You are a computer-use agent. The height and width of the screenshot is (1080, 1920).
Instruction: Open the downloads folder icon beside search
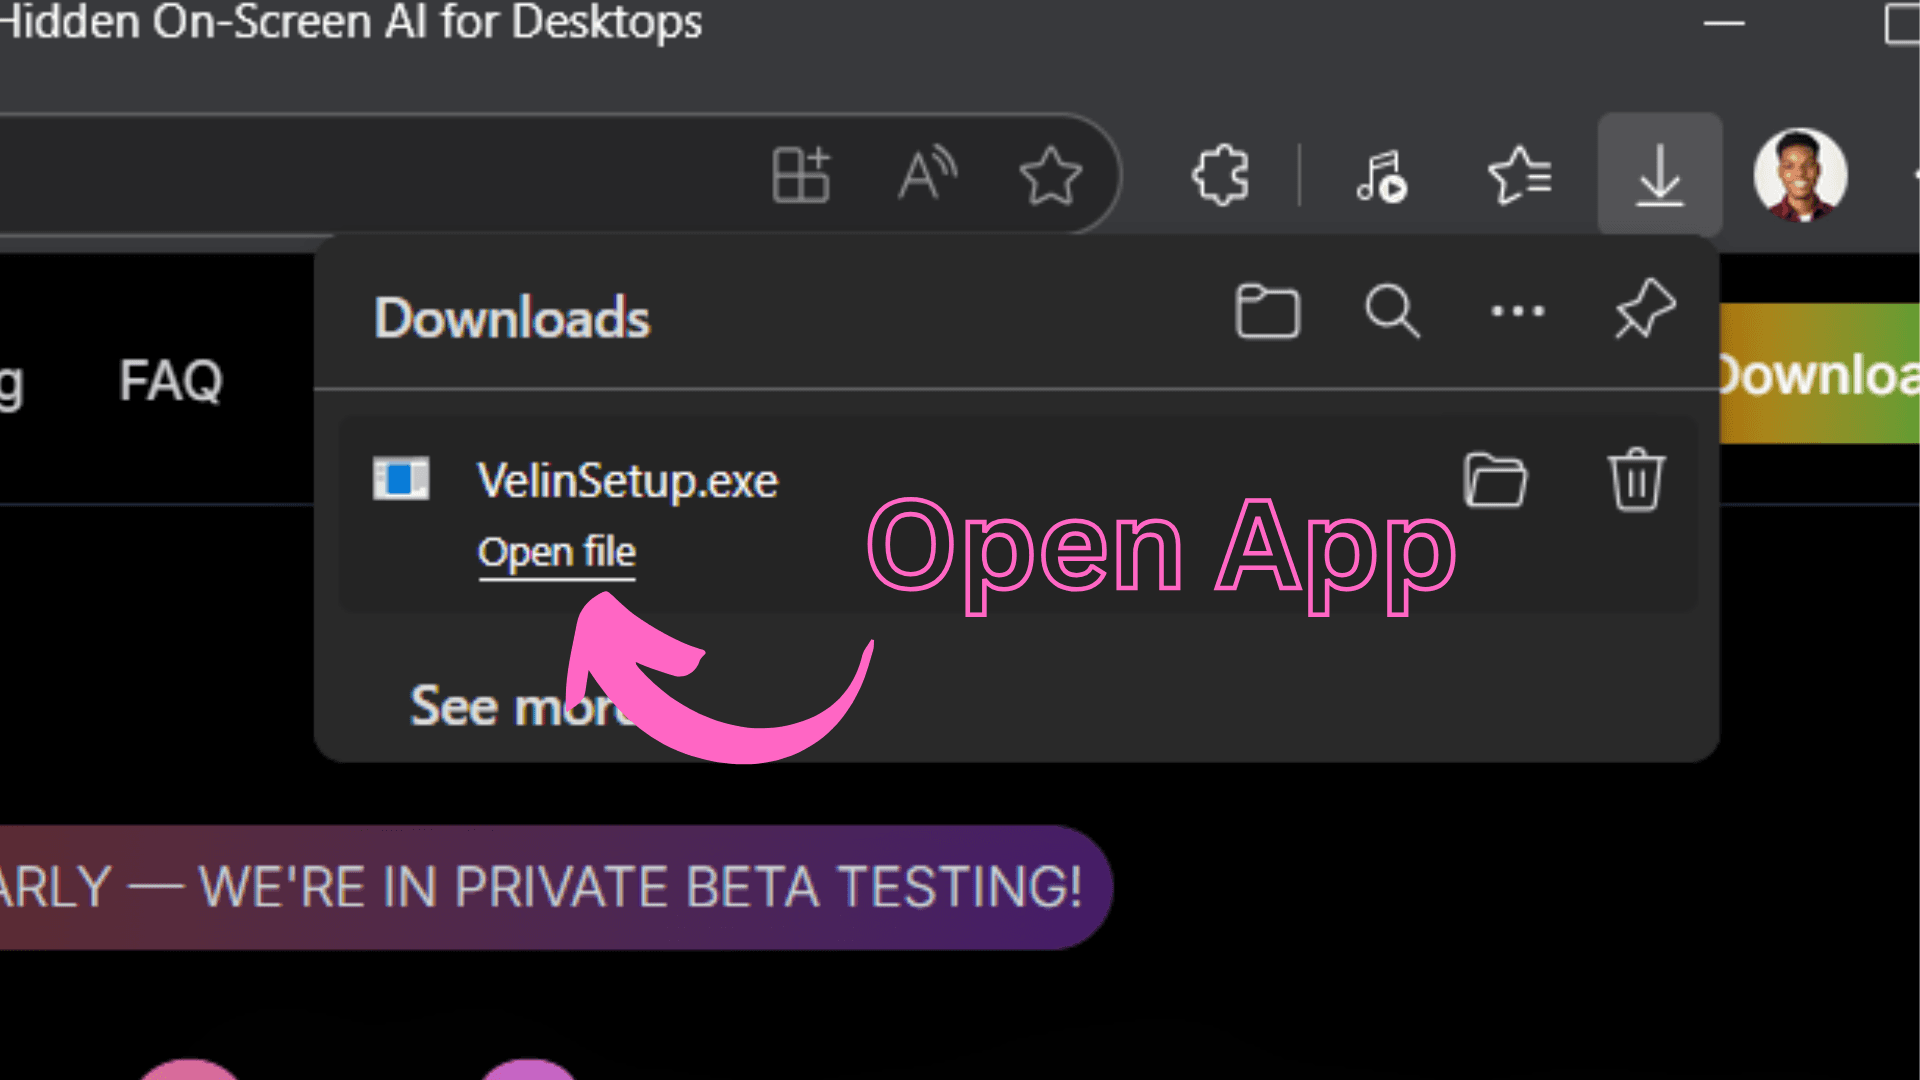(1267, 311)
